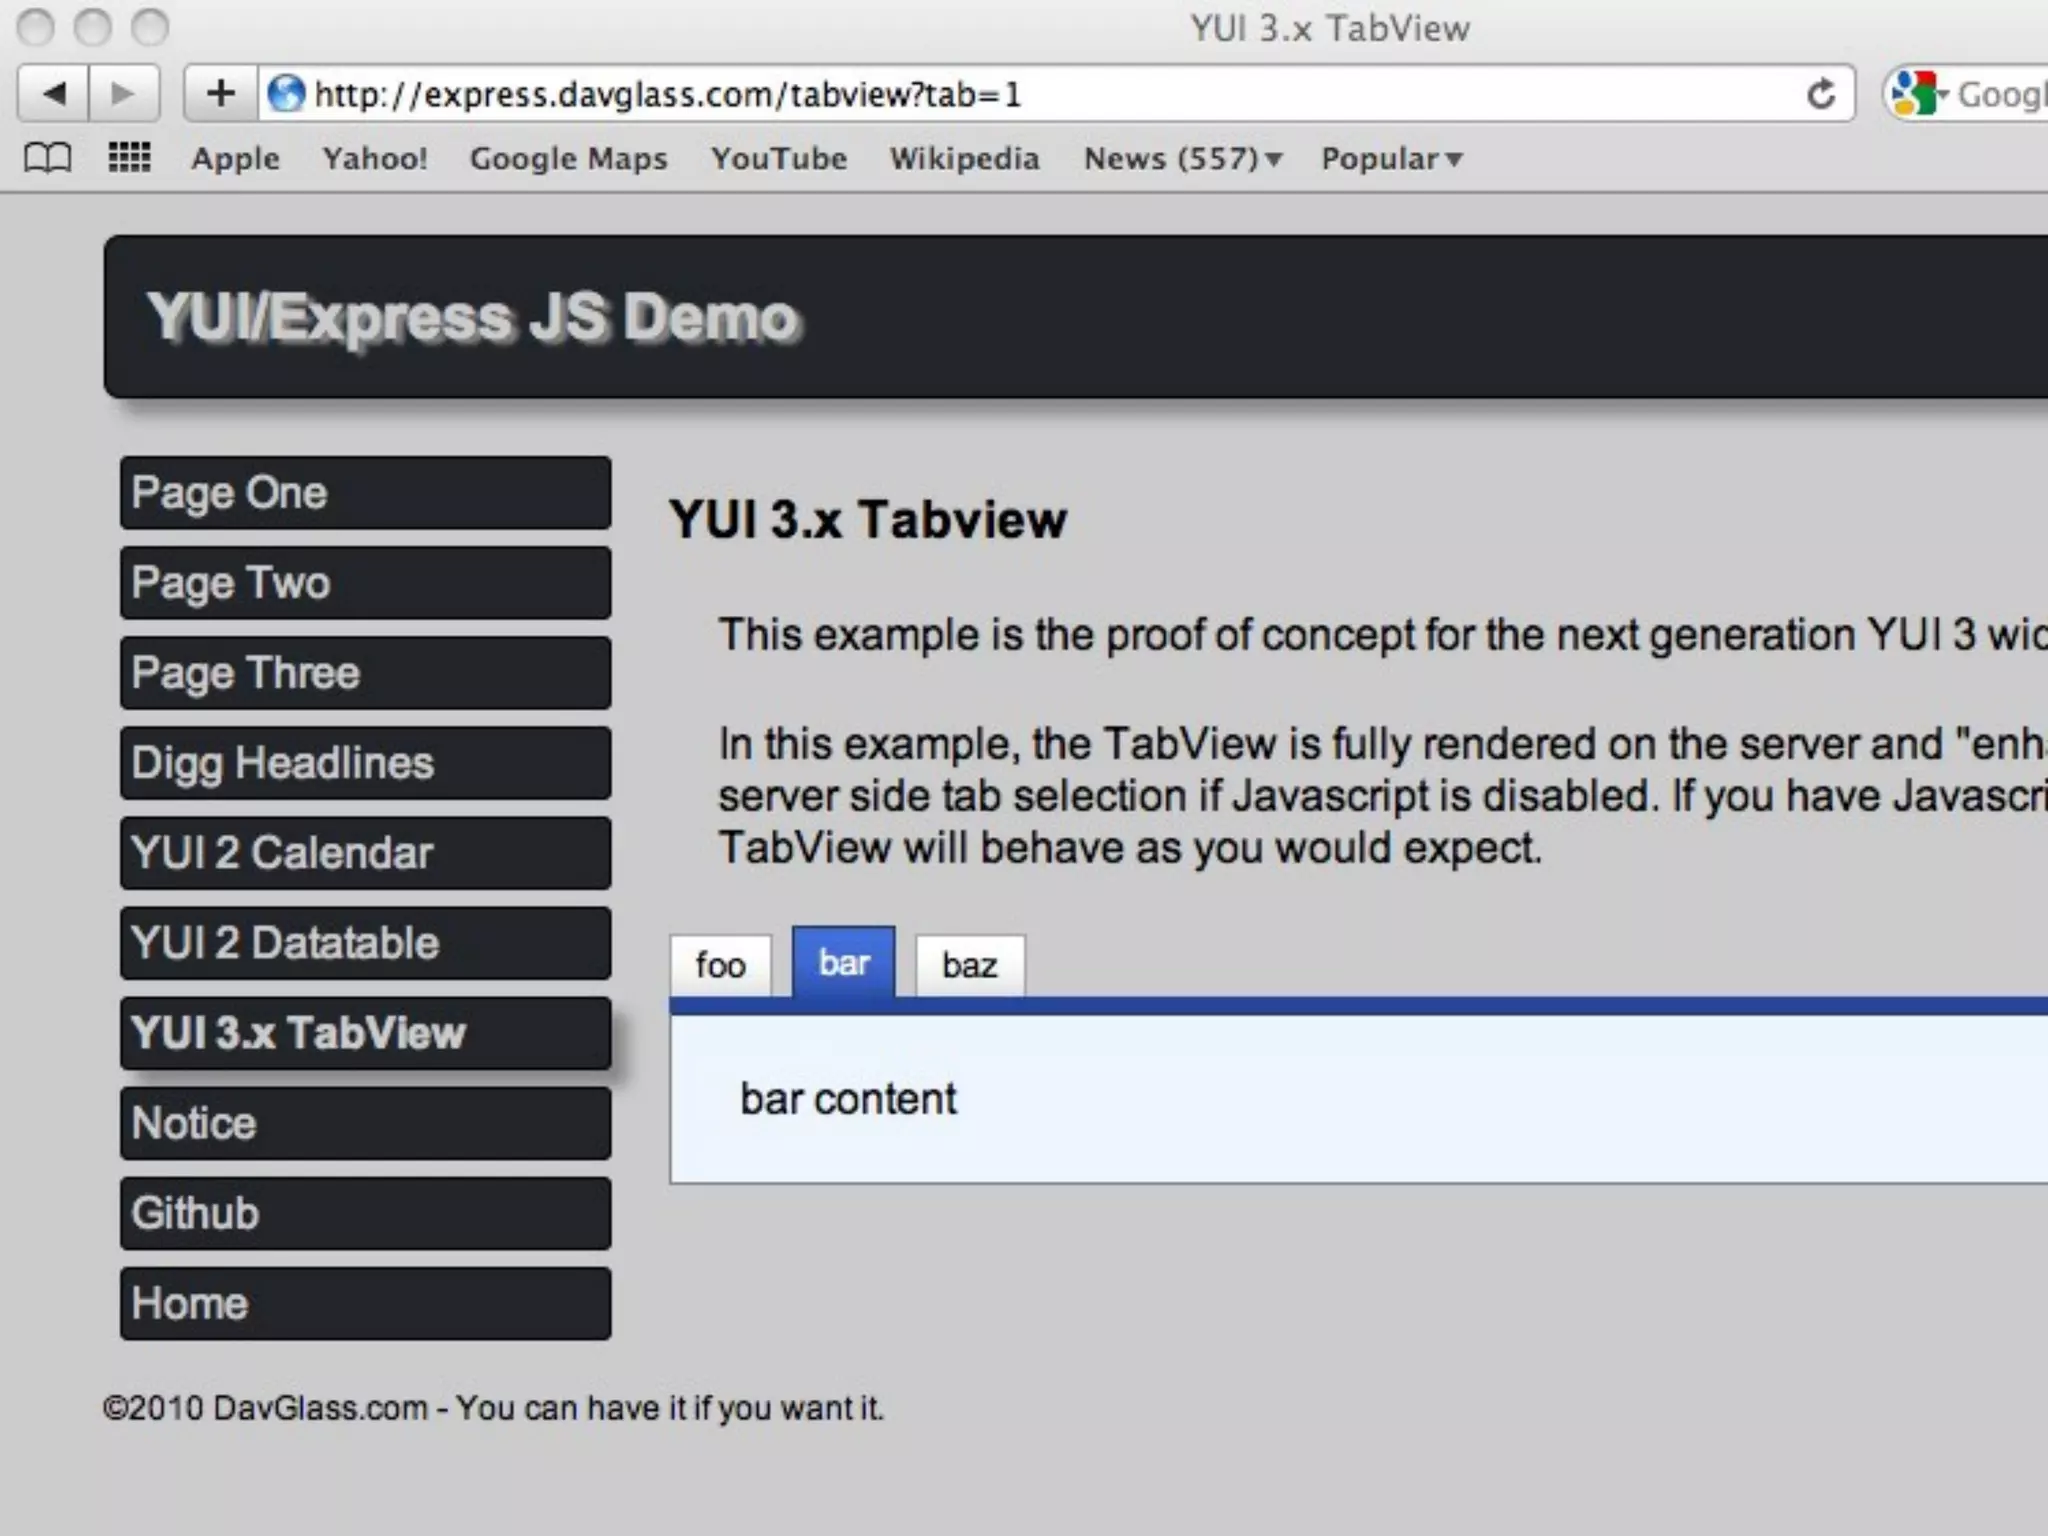Click the plus Add Bookmark button
The width and height of the screenshot is (2048, 1536).
pos(221,94)
